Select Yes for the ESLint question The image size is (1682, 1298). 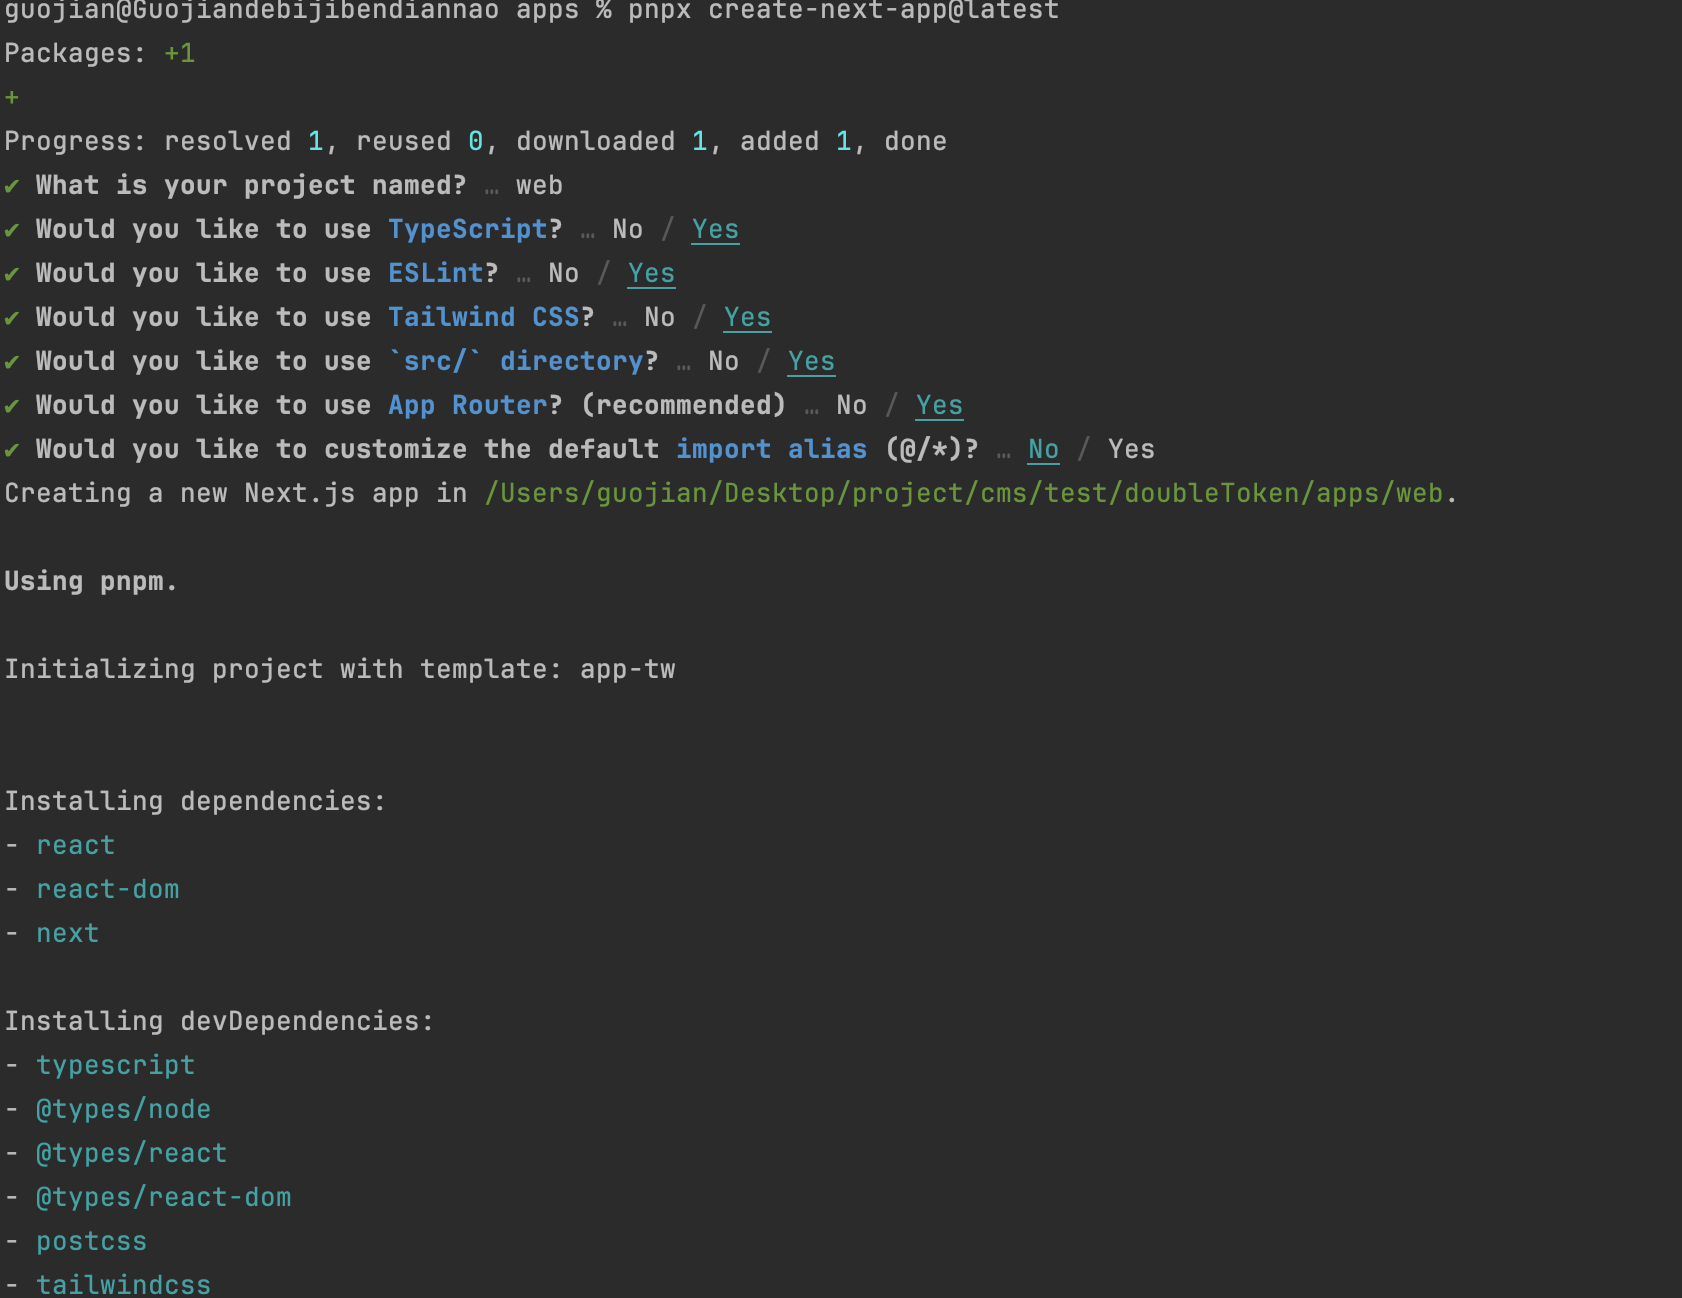(x=651, y=274)
